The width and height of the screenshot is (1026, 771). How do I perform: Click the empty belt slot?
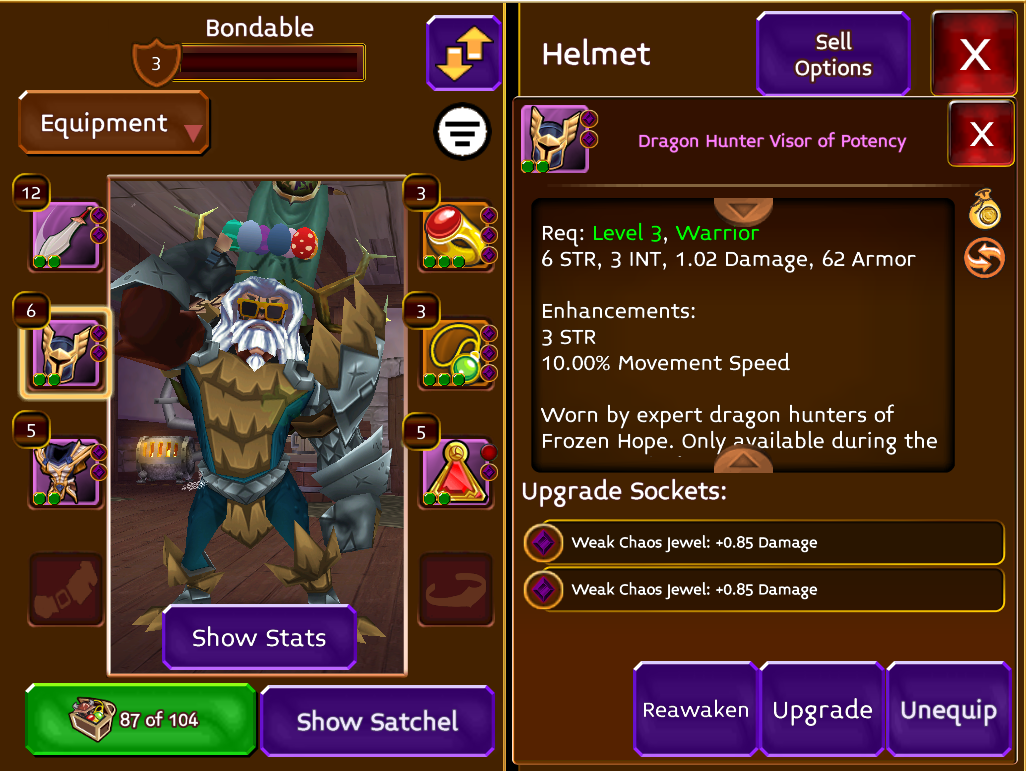[x=66, y=589]
